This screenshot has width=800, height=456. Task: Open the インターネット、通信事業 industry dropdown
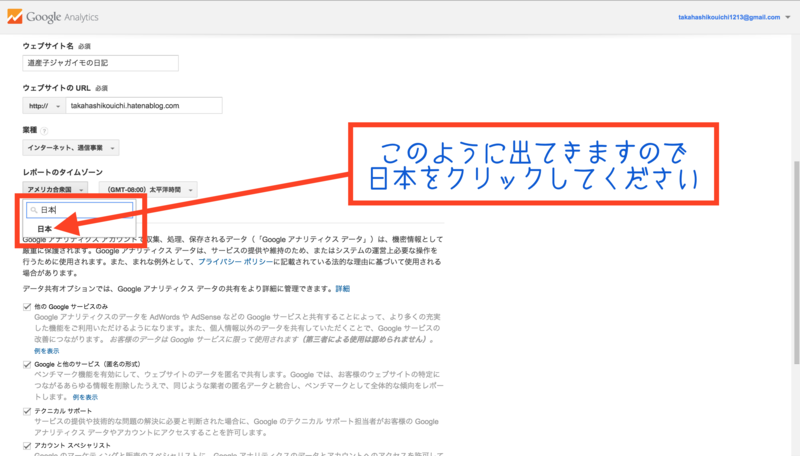pyautogui.click(x=70, y=148)
